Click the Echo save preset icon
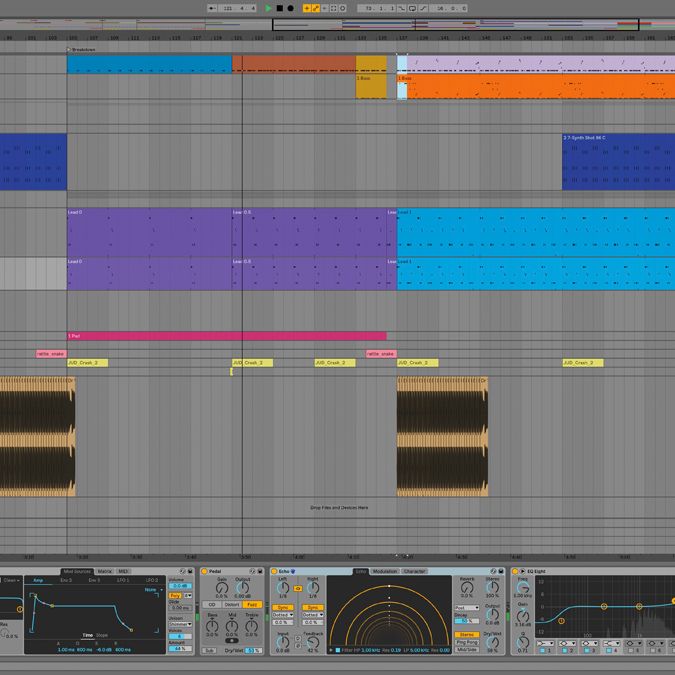The width and height of the screenshot is (675, 675). [501, 571]
